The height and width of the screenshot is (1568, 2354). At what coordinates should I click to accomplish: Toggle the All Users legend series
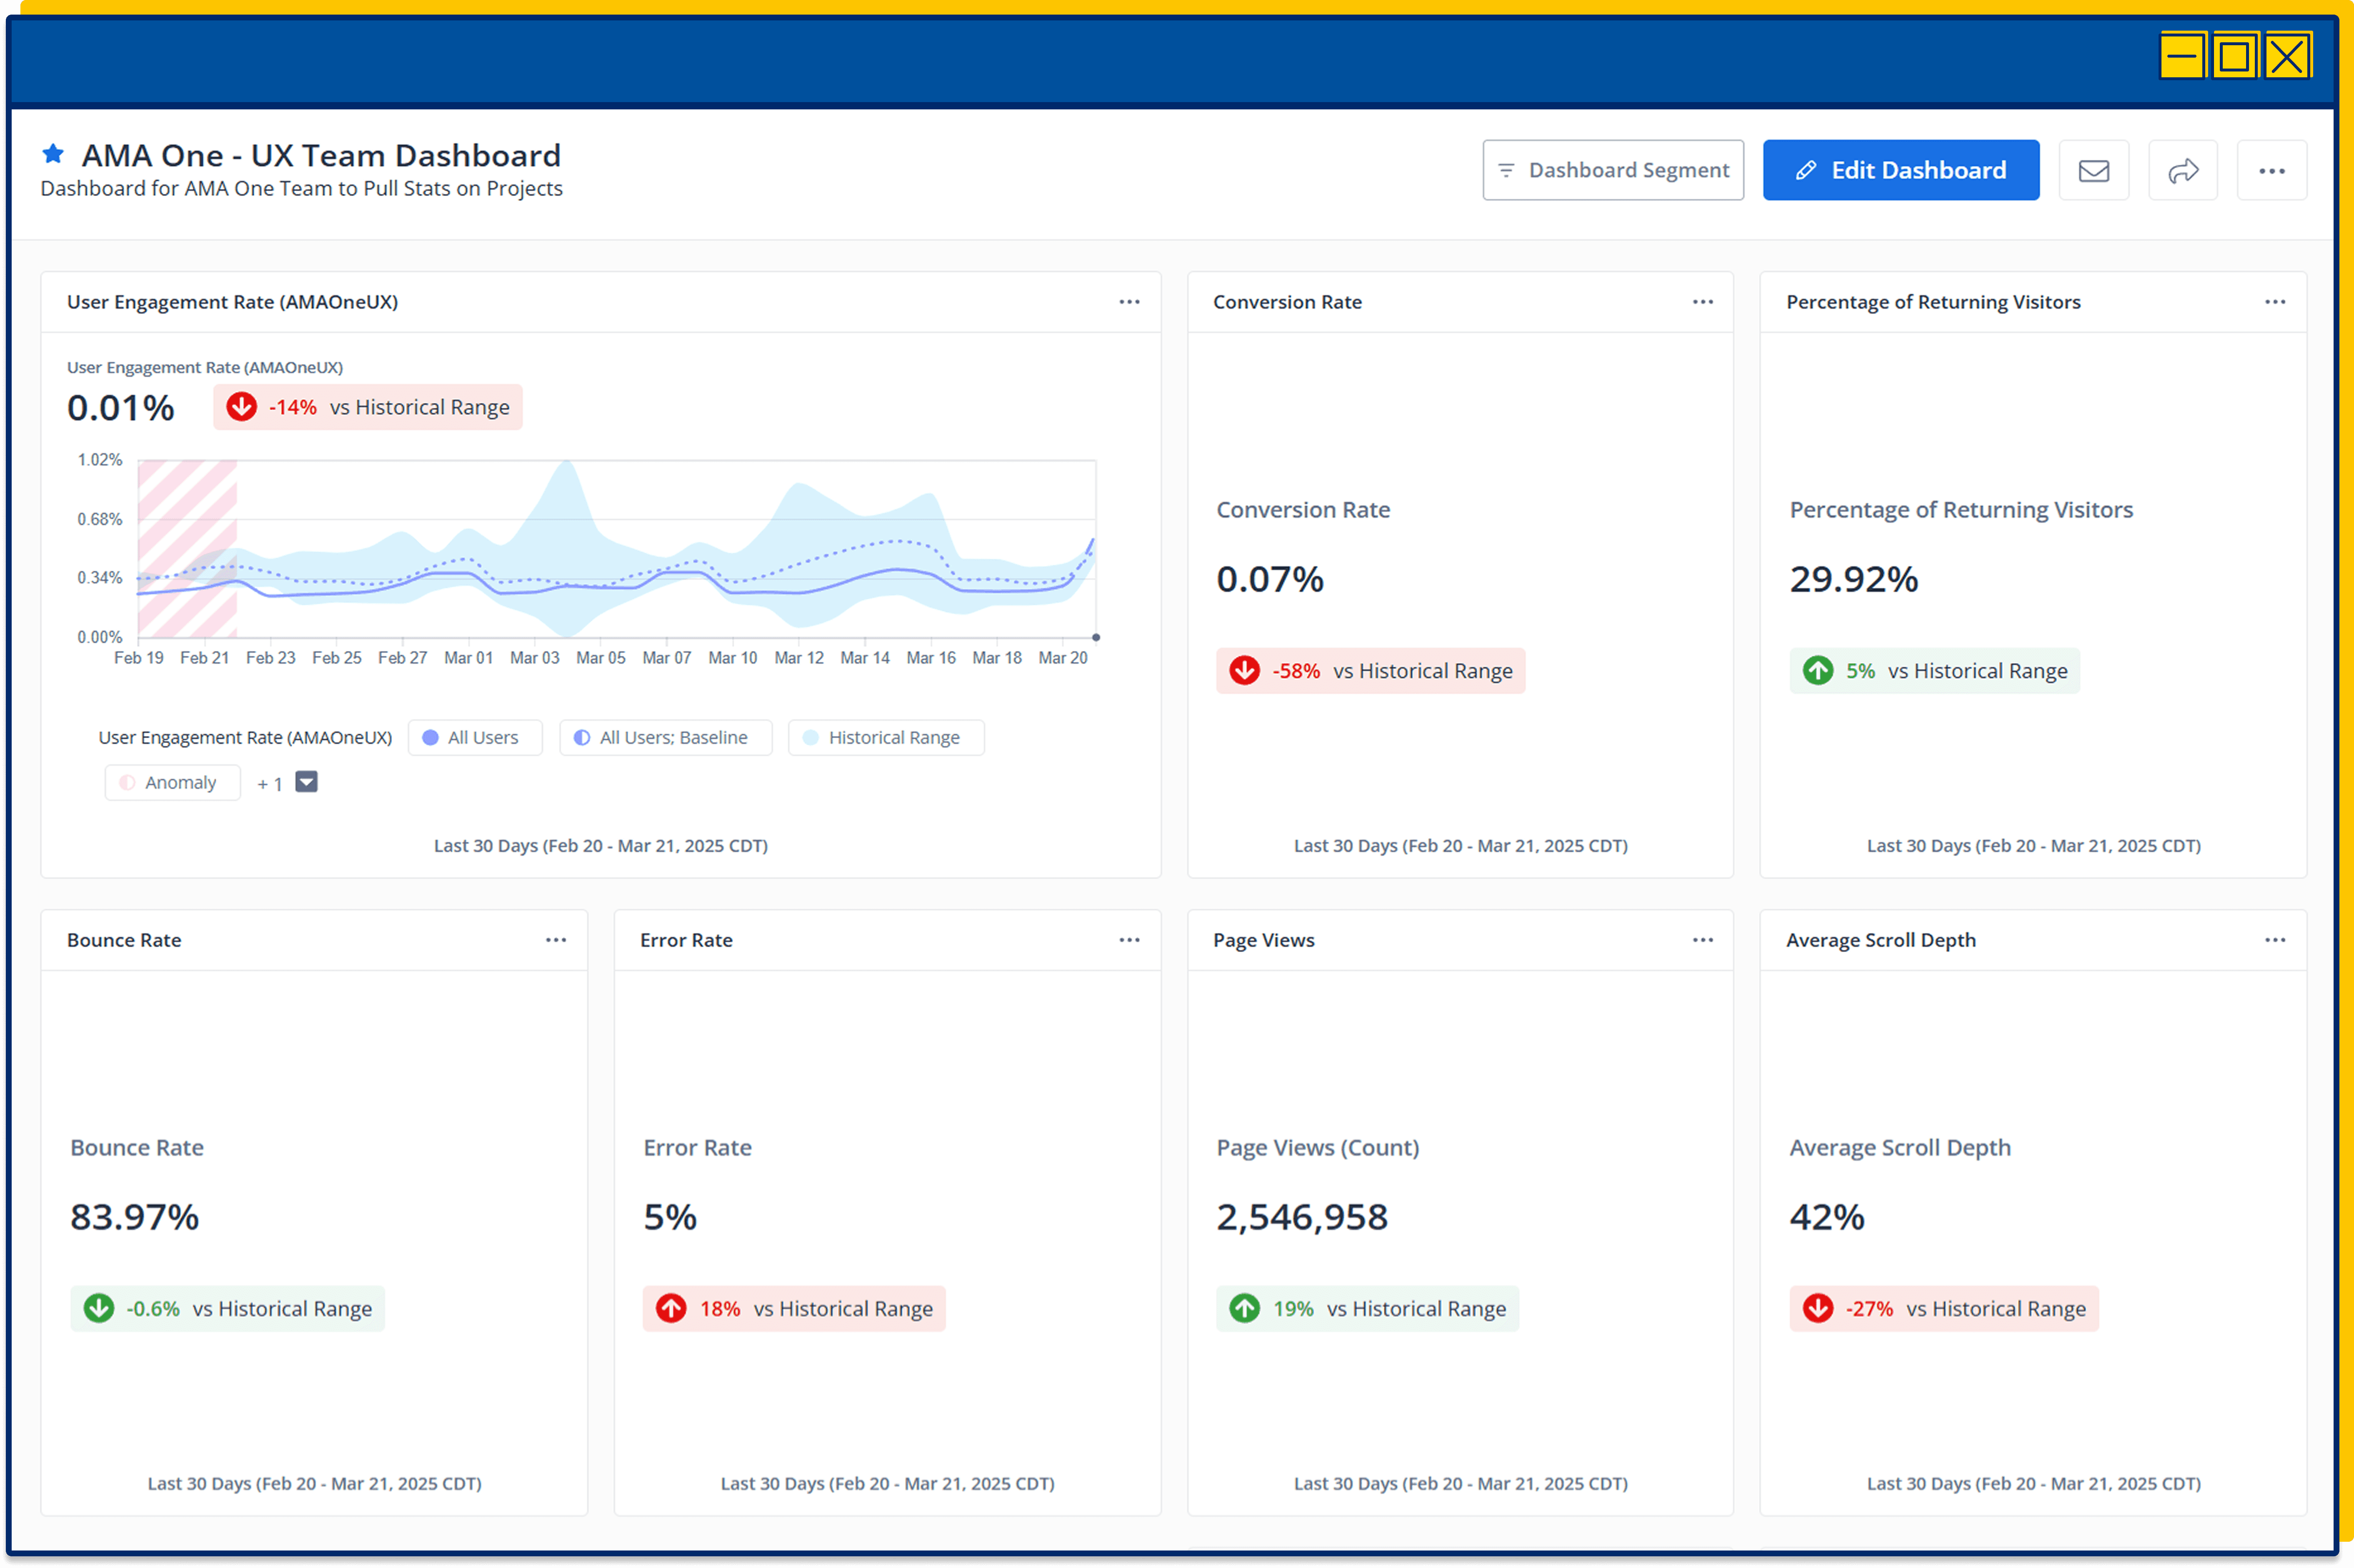tap(474, 738)
